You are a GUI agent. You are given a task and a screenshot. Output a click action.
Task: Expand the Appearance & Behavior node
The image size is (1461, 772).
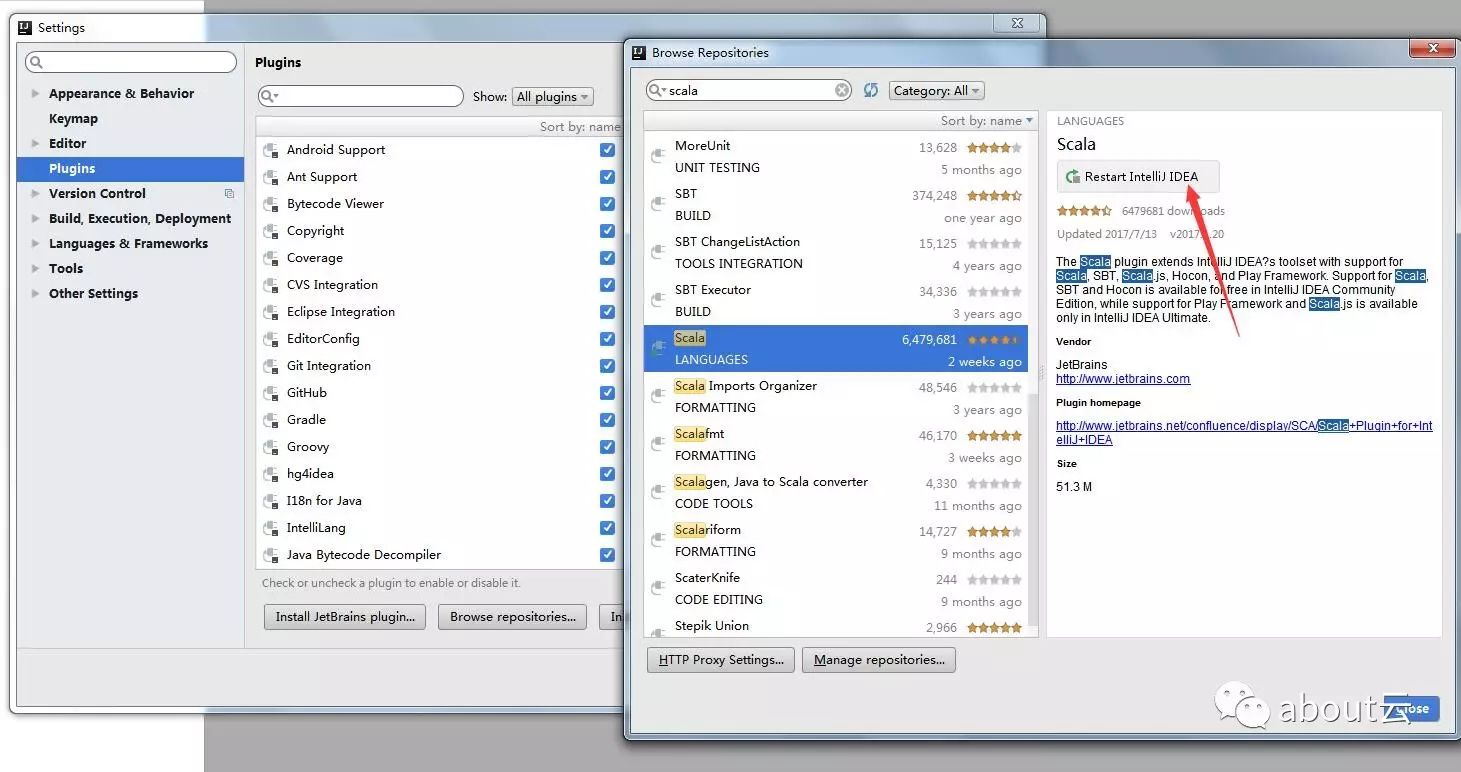tap(36, 93)
